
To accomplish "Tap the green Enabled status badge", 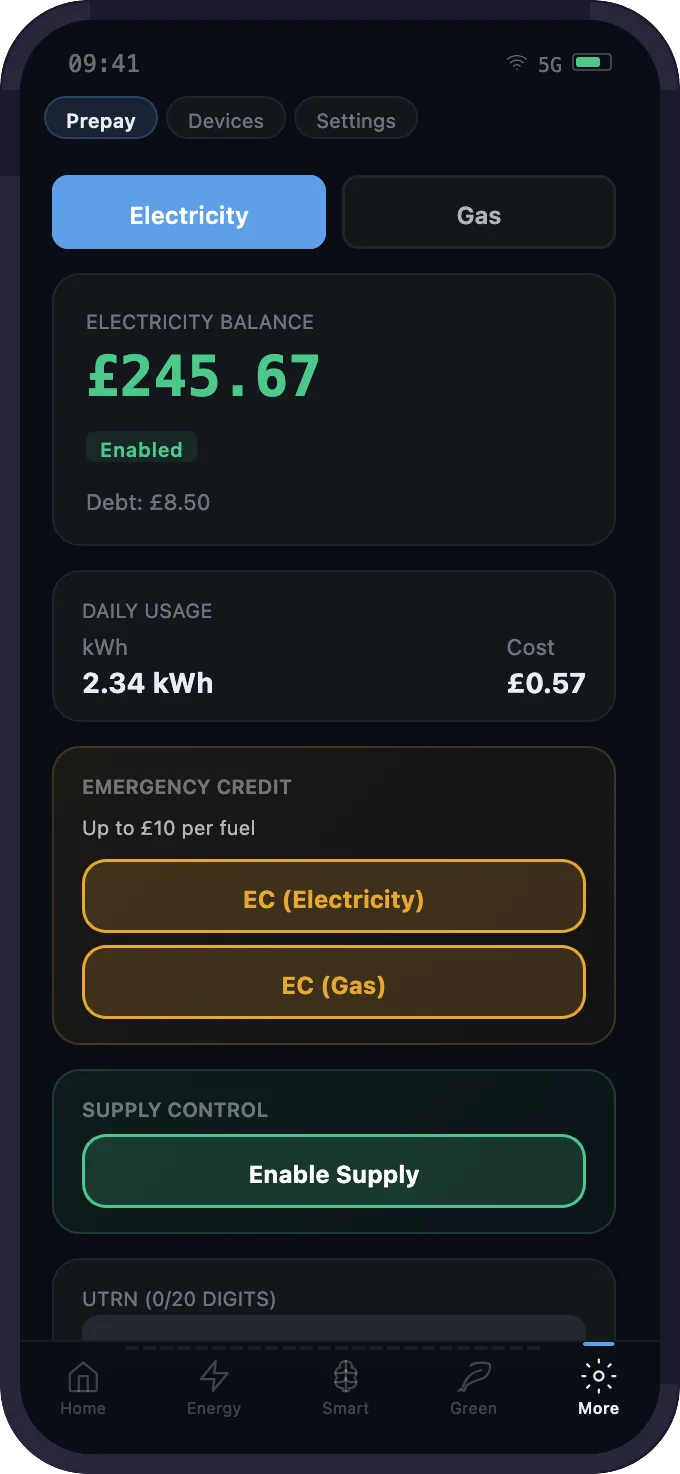I will tap(141, 449).
